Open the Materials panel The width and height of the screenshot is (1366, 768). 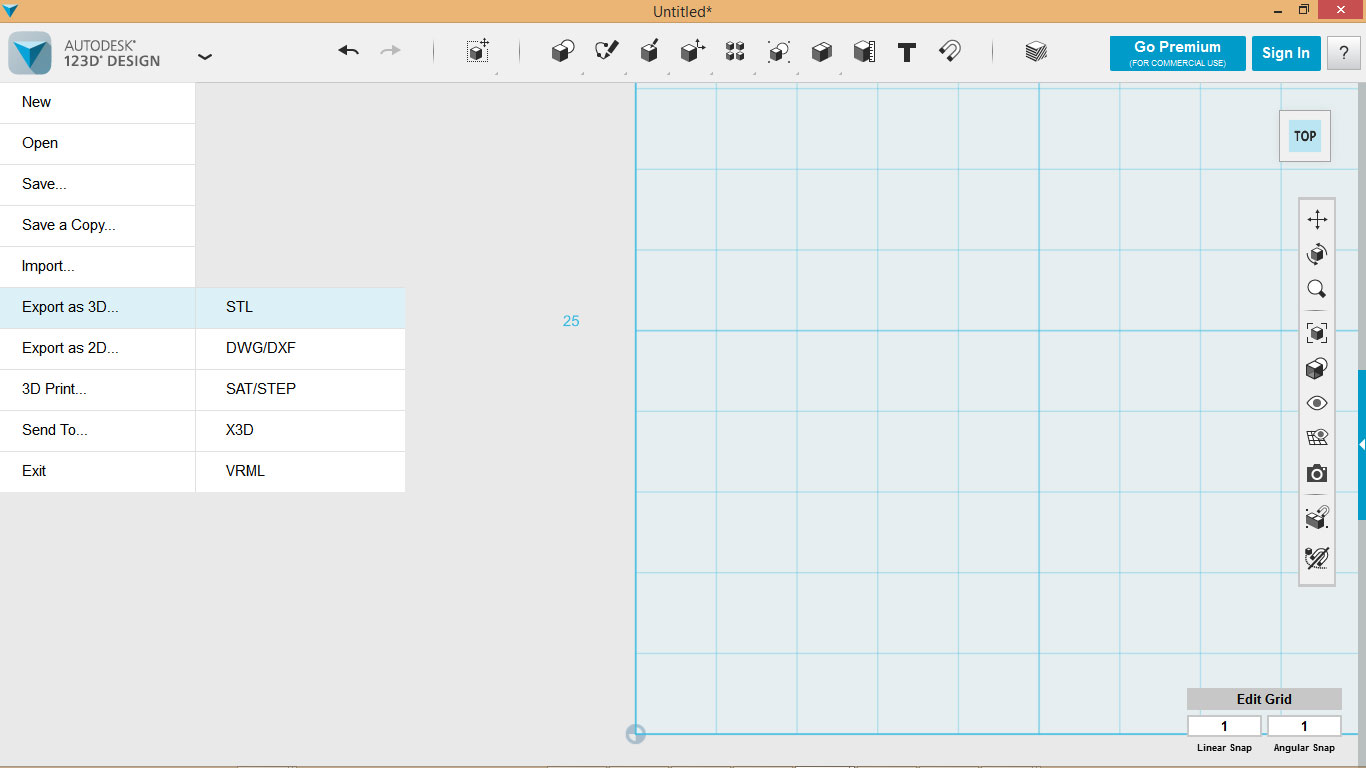1035,52
